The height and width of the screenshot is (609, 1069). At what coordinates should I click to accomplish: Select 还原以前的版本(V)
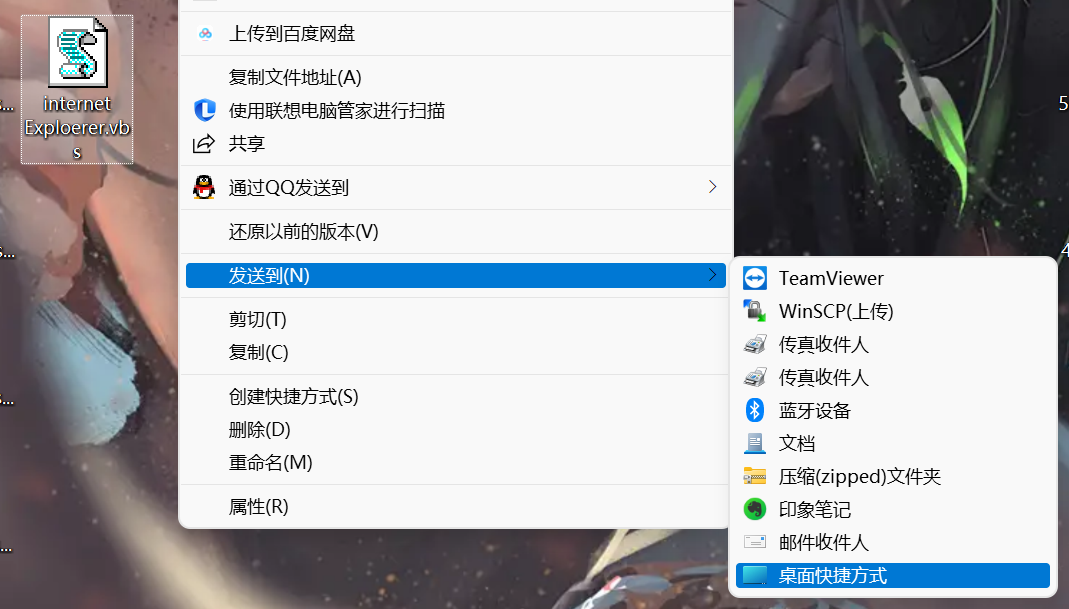pos(303,232)
